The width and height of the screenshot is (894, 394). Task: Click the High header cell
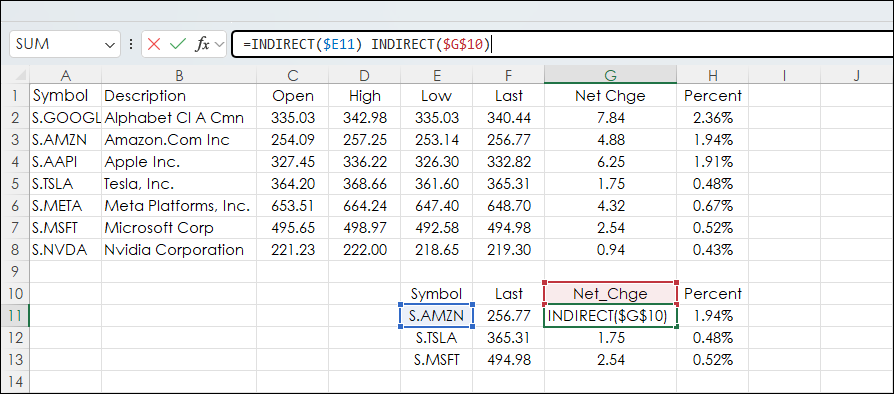pyautogui.click(x=364, y=95)
